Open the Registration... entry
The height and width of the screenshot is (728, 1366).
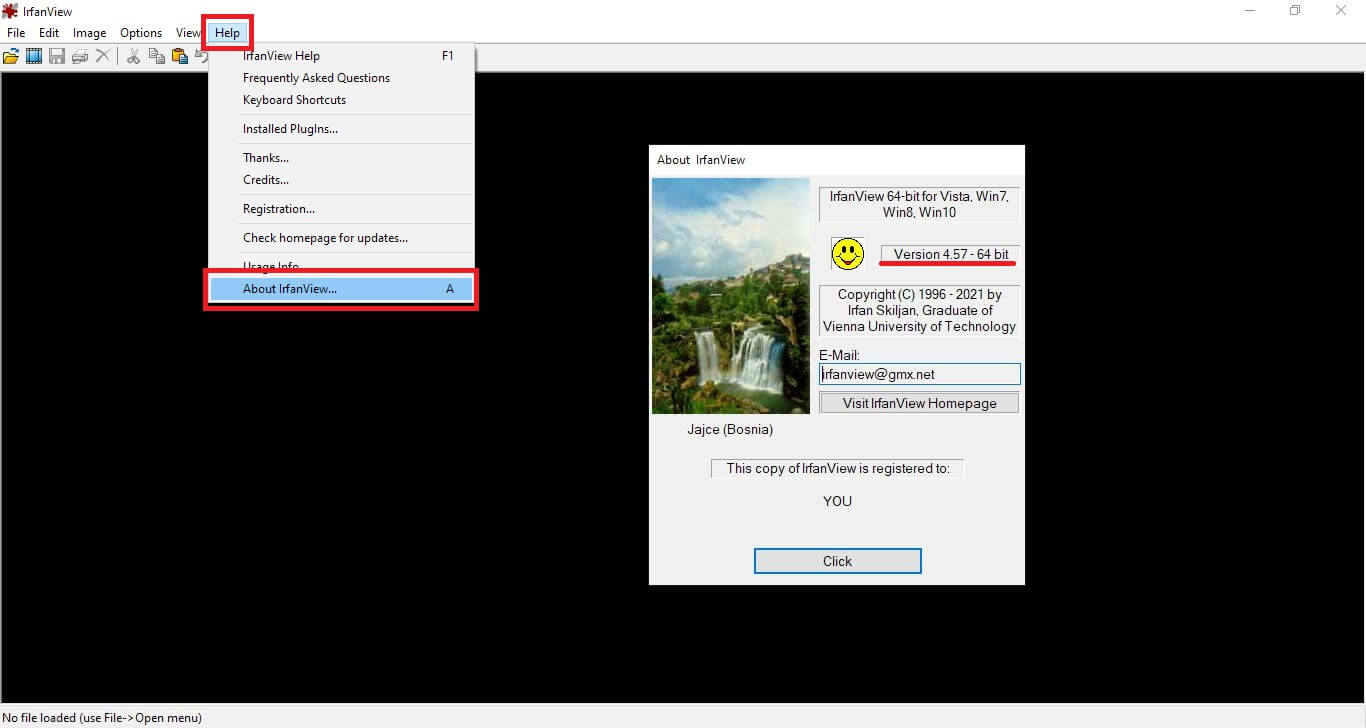pyautogui.click(x=341, y=209)
